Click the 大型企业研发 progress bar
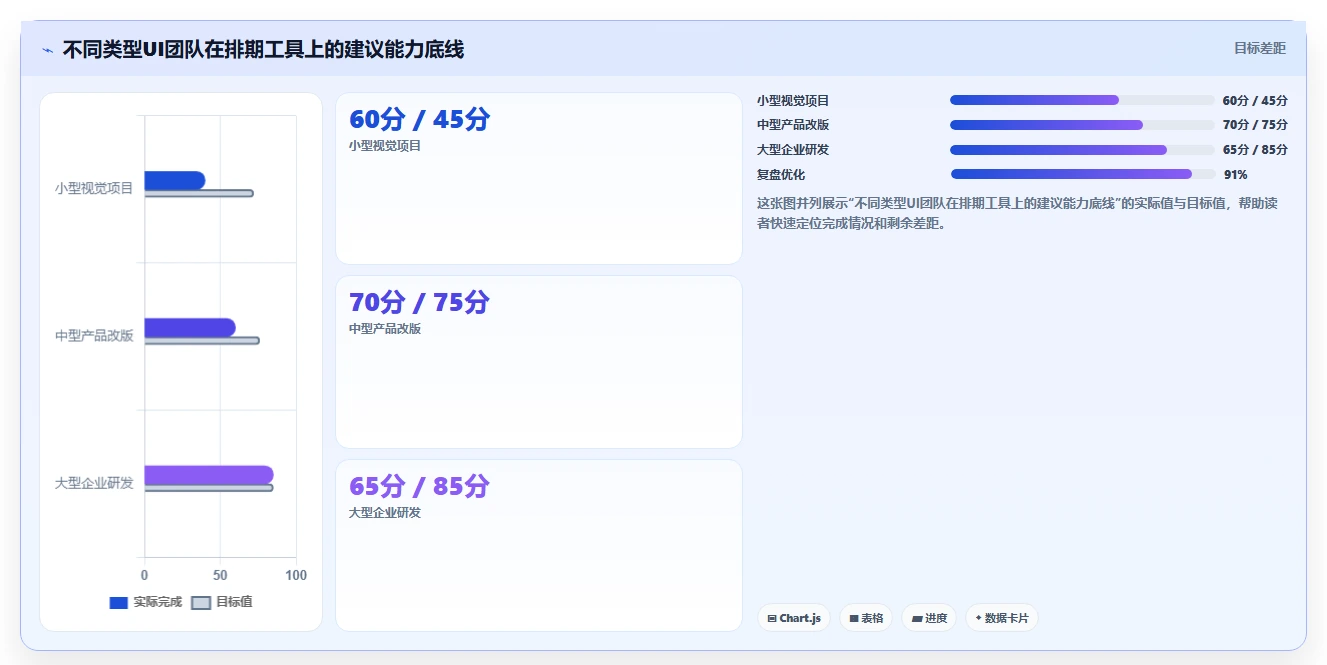Screen dimensions: 1327x665 coord(1082,150)
